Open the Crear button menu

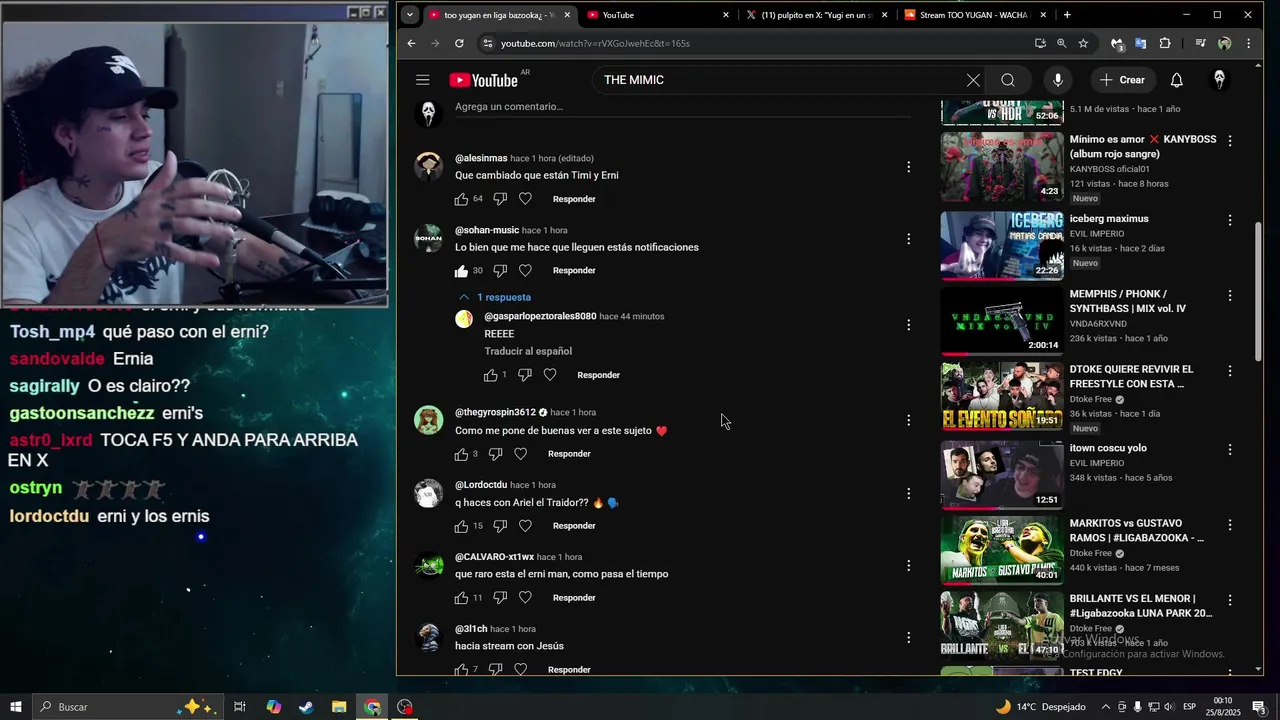tap(1123, 80)
